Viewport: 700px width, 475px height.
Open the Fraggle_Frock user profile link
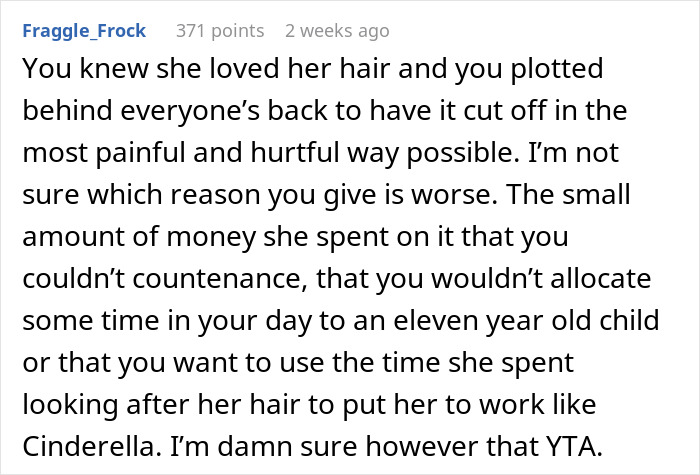[x=83, y=31]
